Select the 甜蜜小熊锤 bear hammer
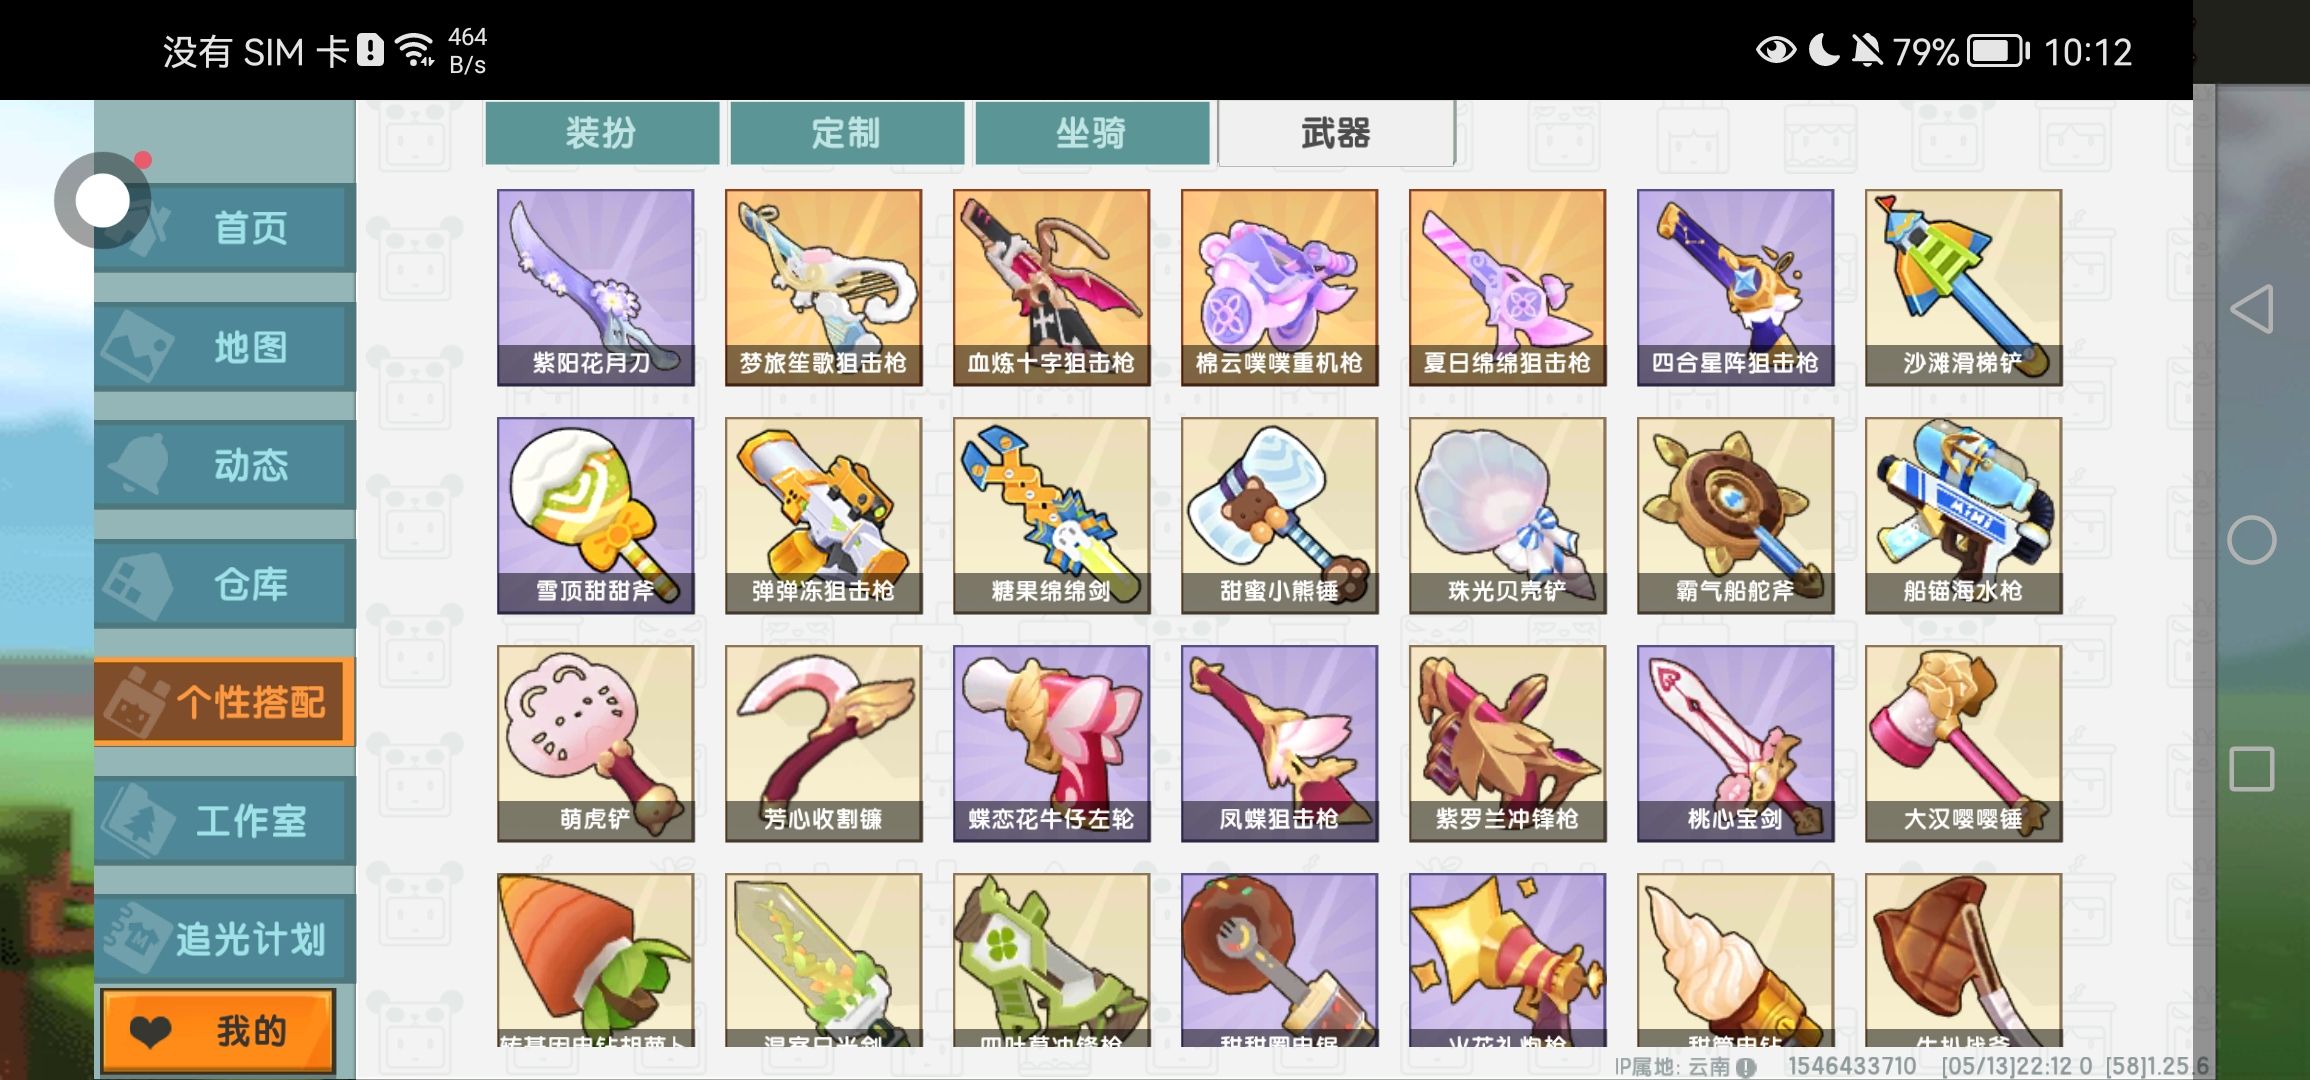This screenshot has height=1080, width=2310. pos(1279,516)
